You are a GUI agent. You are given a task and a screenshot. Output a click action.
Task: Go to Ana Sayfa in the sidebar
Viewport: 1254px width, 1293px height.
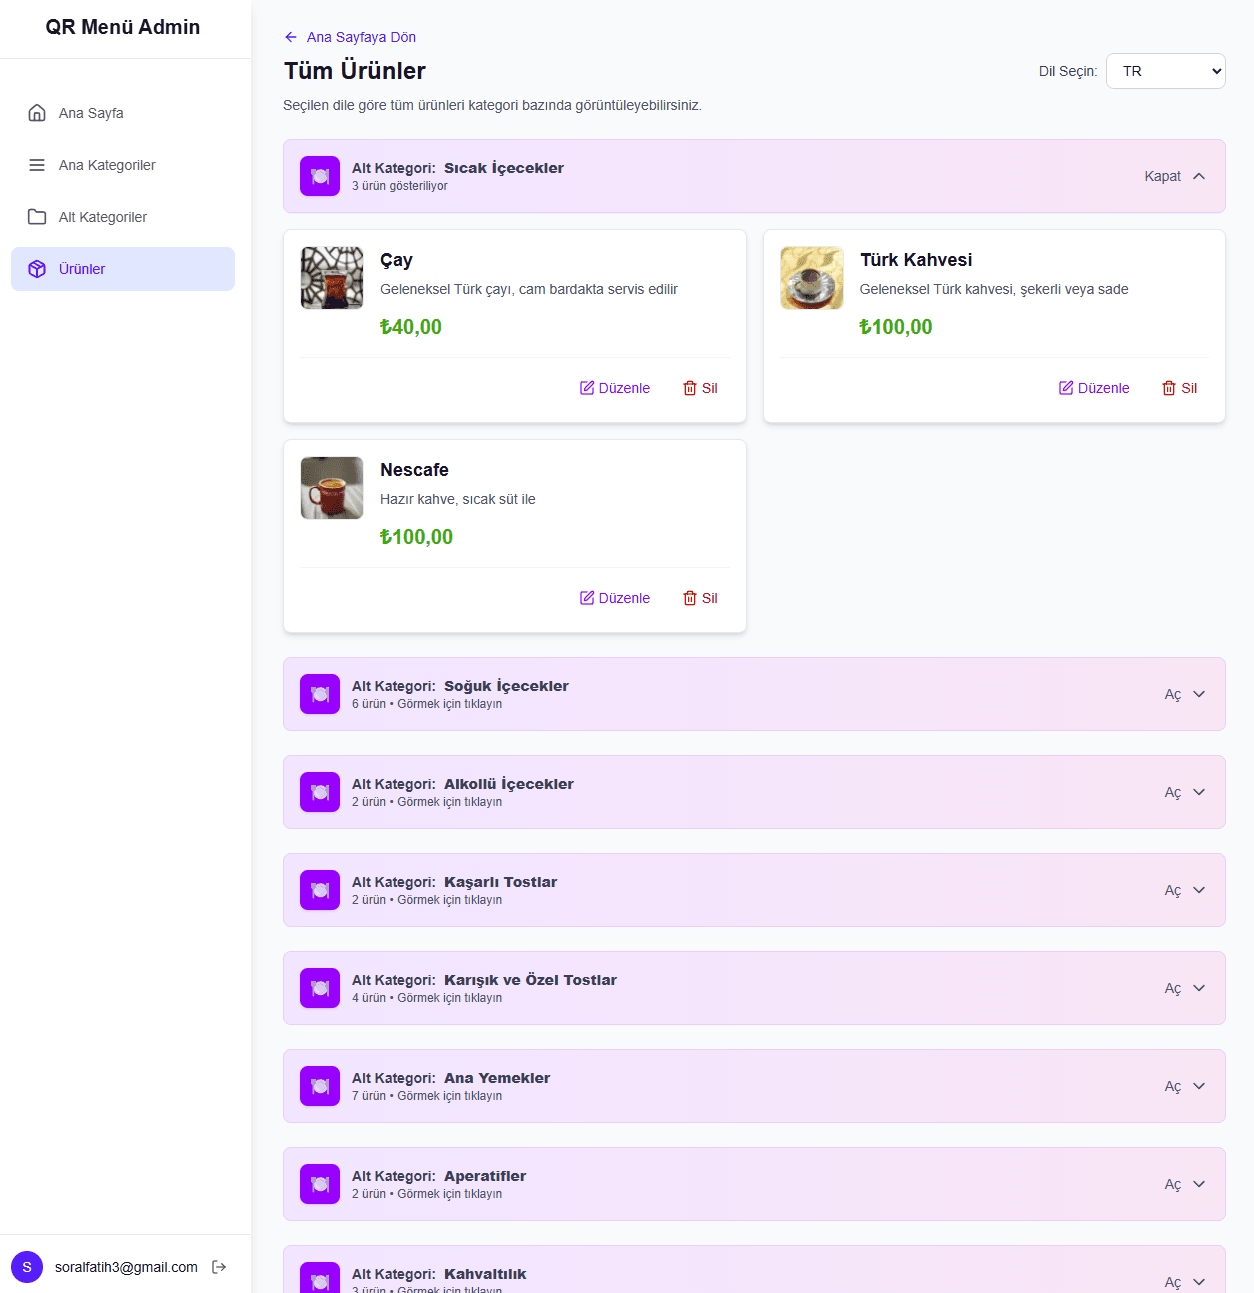click(91, 113)
